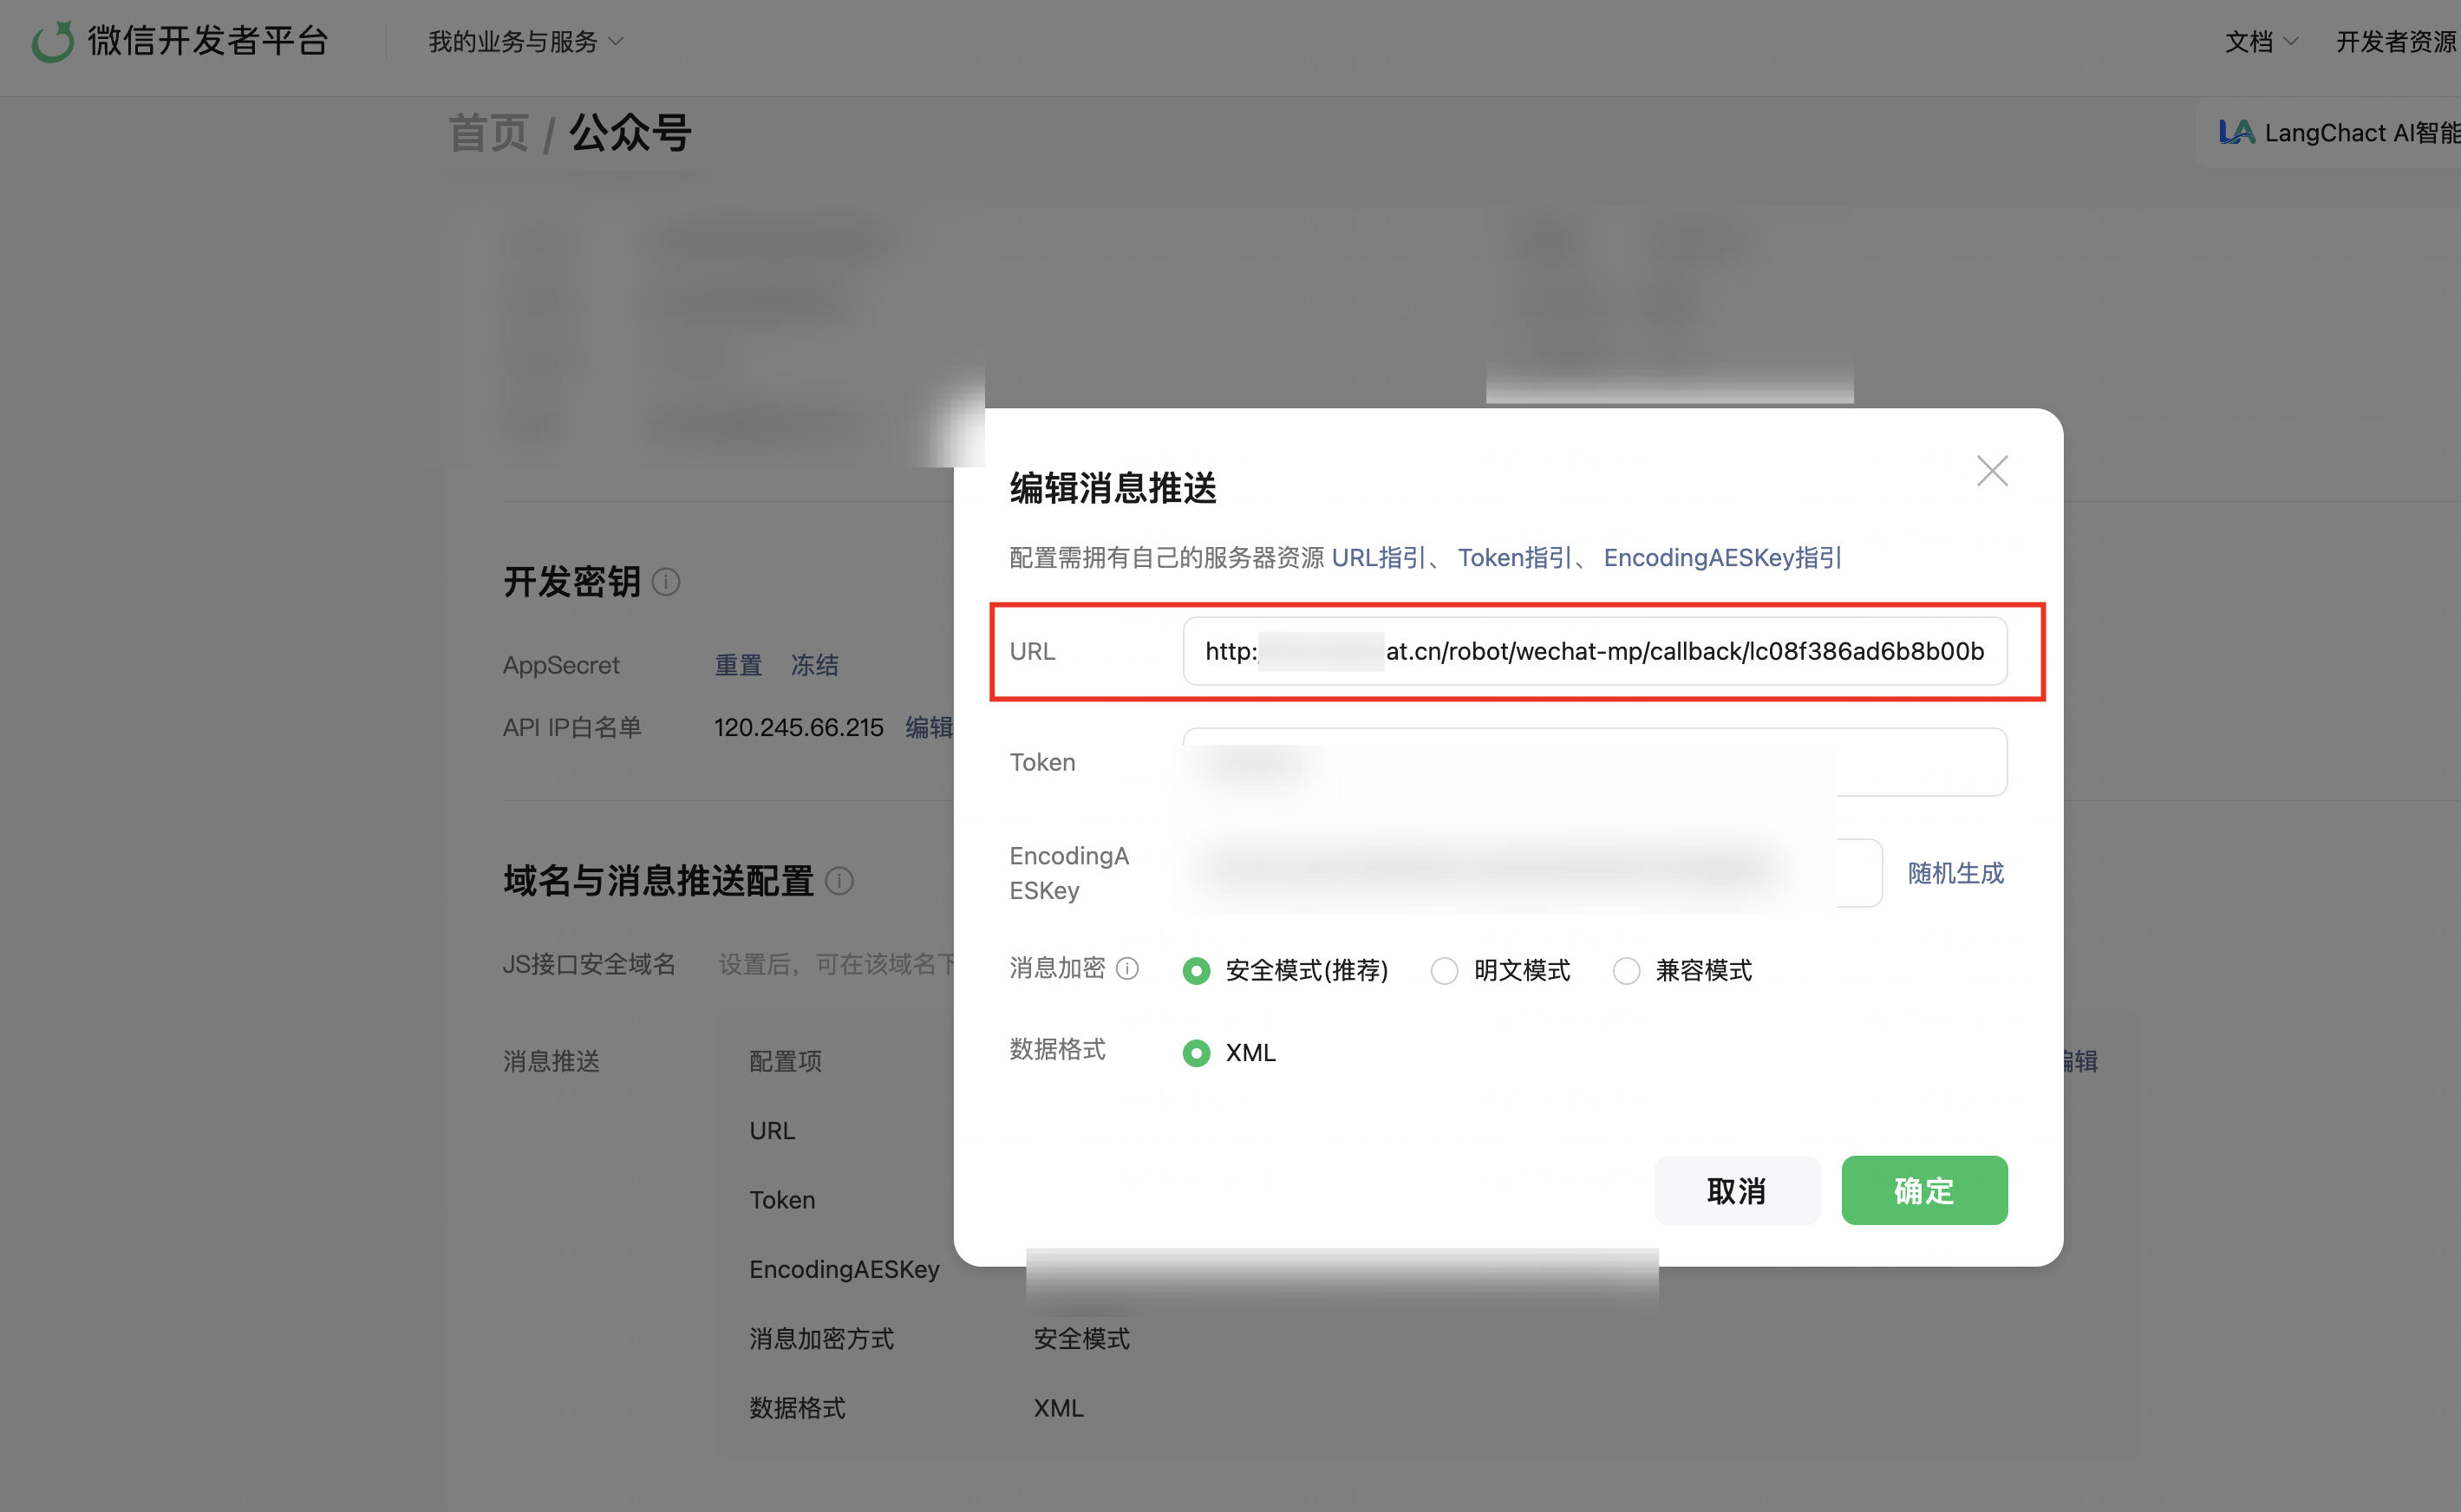The image size is (2461, 1512).
Task: Click 随机生成 to generate AES key
Action: tap(1955, 873)
